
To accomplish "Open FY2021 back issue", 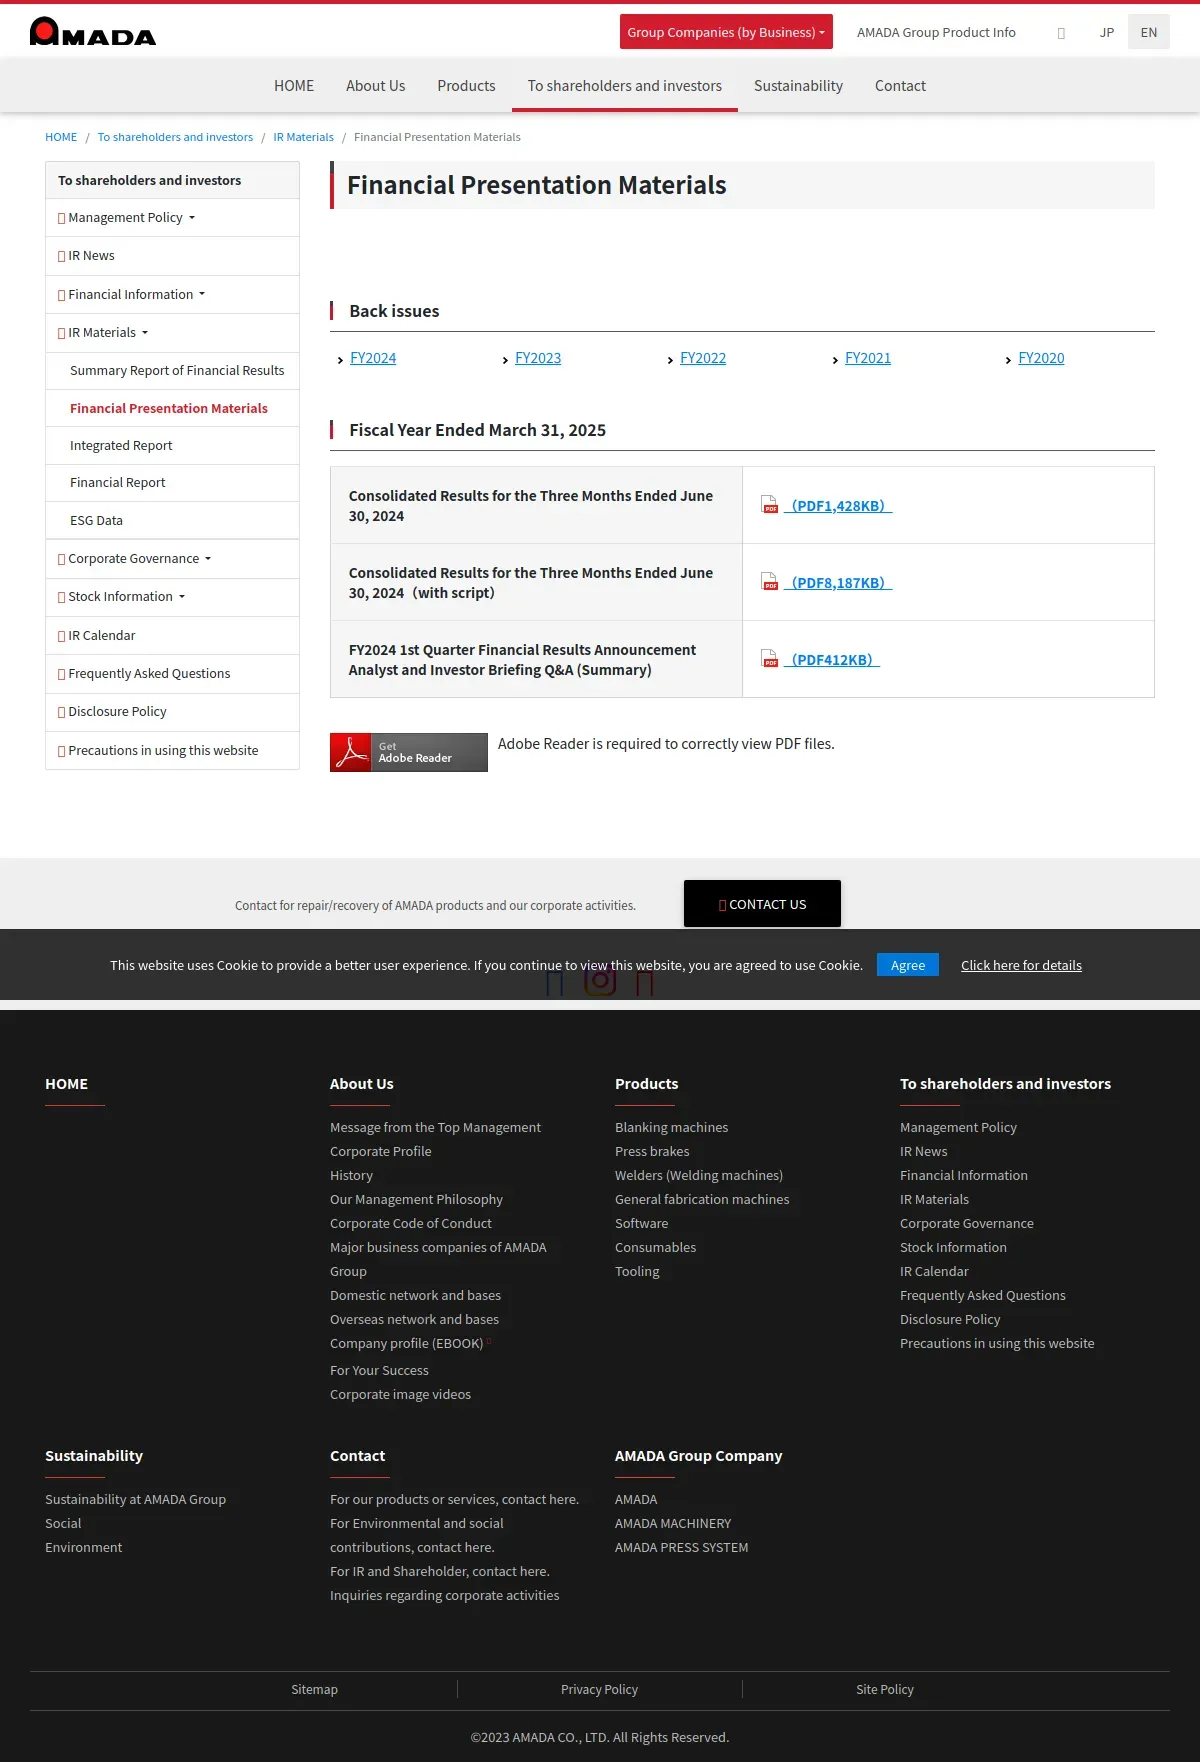I will click(868, 358).
